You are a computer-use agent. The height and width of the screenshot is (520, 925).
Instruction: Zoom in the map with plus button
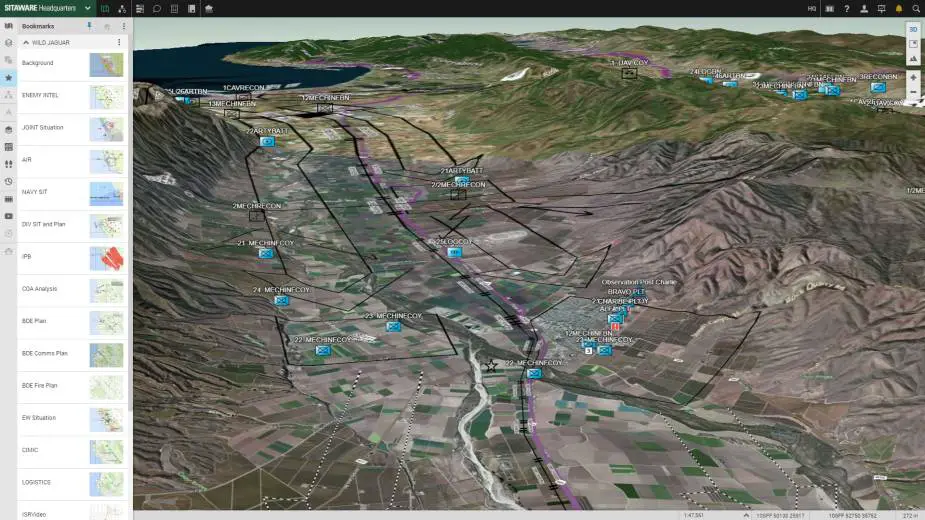(913, 77)
